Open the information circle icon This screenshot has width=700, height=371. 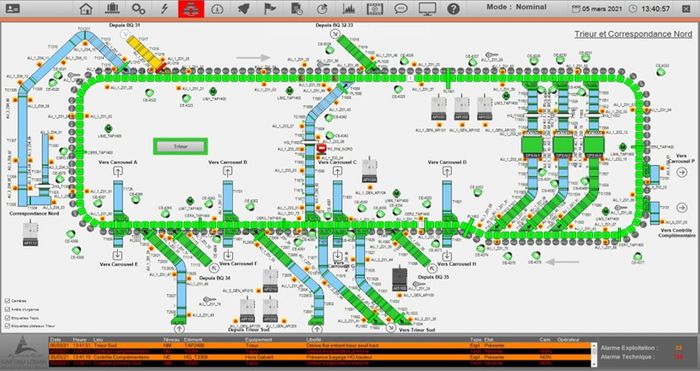217,8
